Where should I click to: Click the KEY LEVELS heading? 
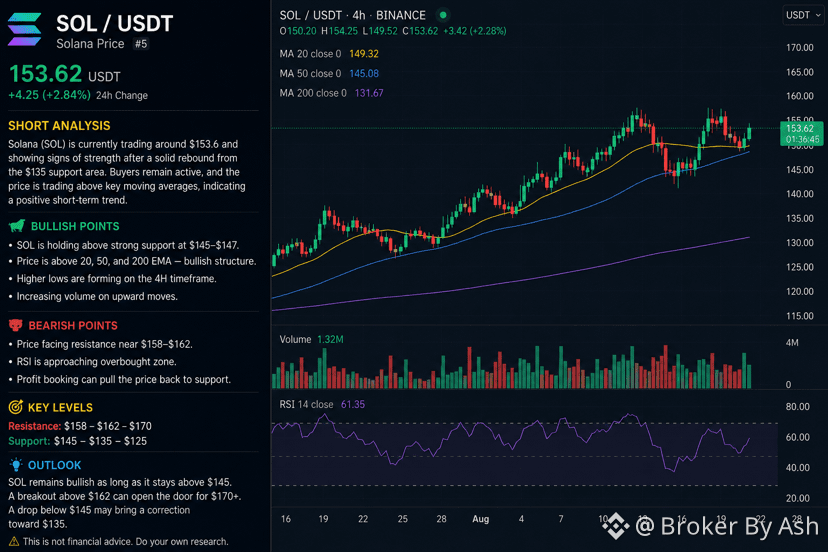(x=60, y=407)
